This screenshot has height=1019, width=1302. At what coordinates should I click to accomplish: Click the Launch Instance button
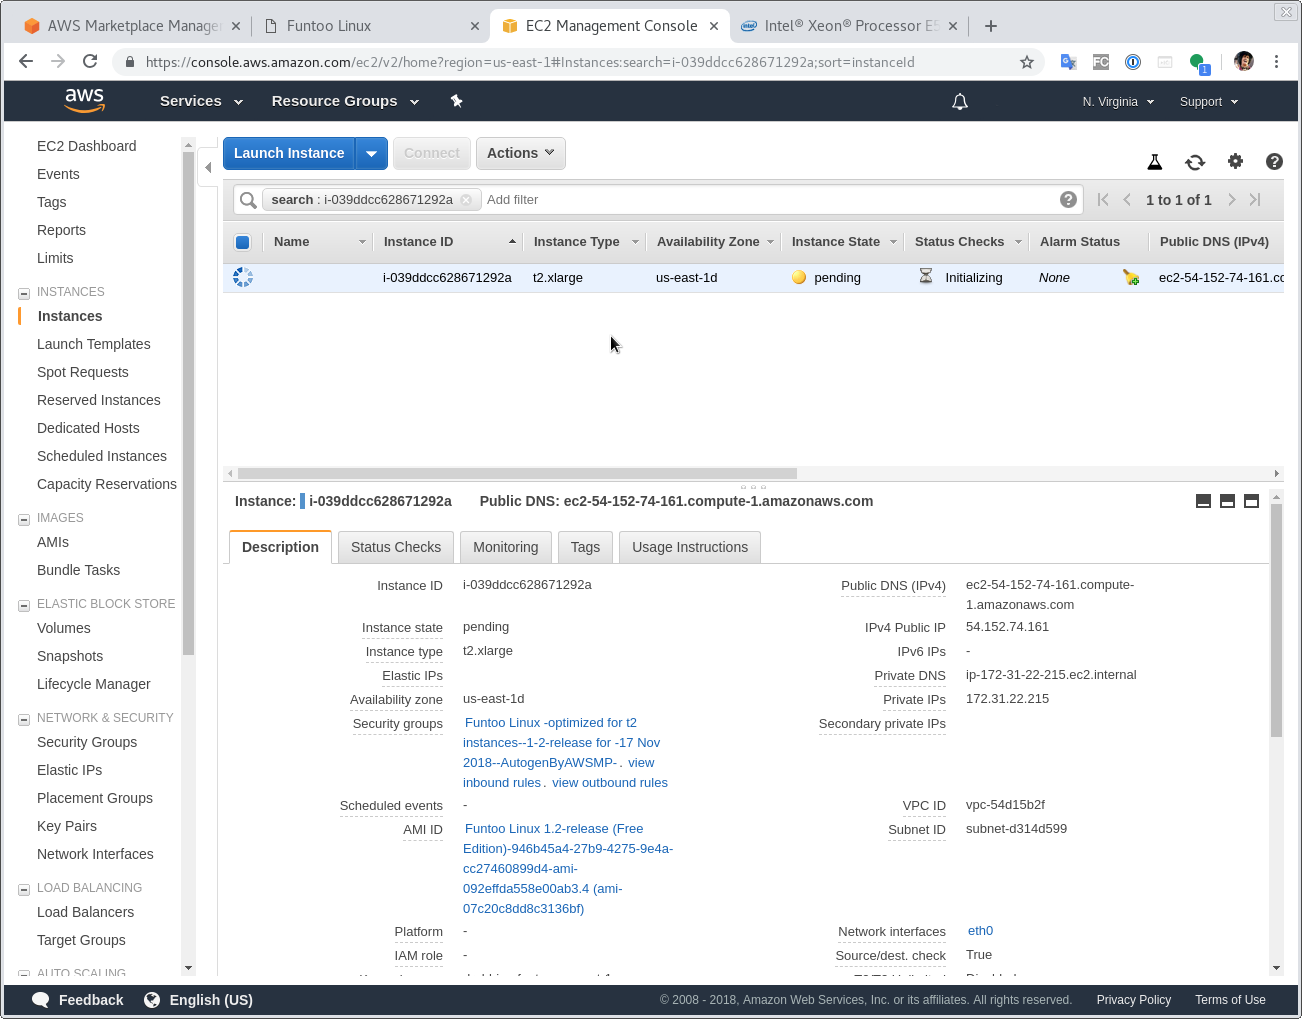tap(289, 153)
